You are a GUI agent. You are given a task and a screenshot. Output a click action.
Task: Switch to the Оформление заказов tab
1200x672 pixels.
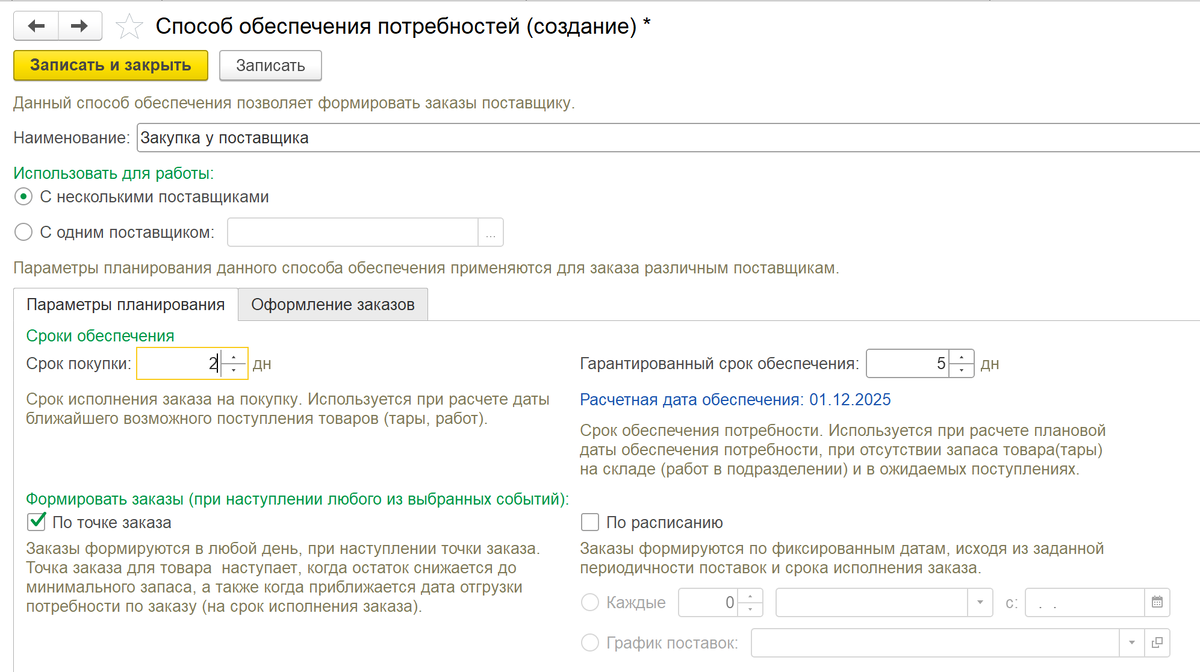(x=331, y=303)
